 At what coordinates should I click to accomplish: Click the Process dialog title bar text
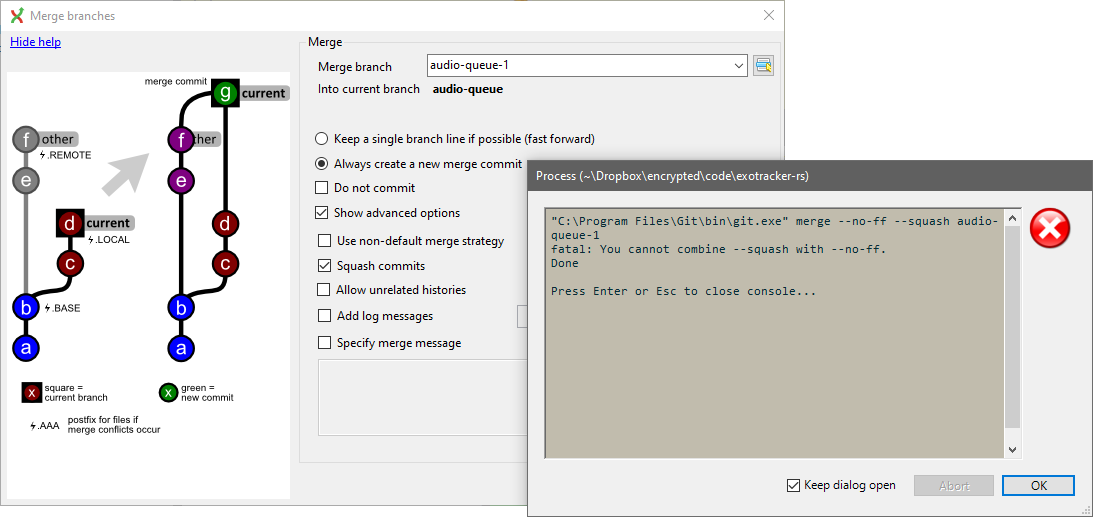pyautogui.click(x=672, y=176)
